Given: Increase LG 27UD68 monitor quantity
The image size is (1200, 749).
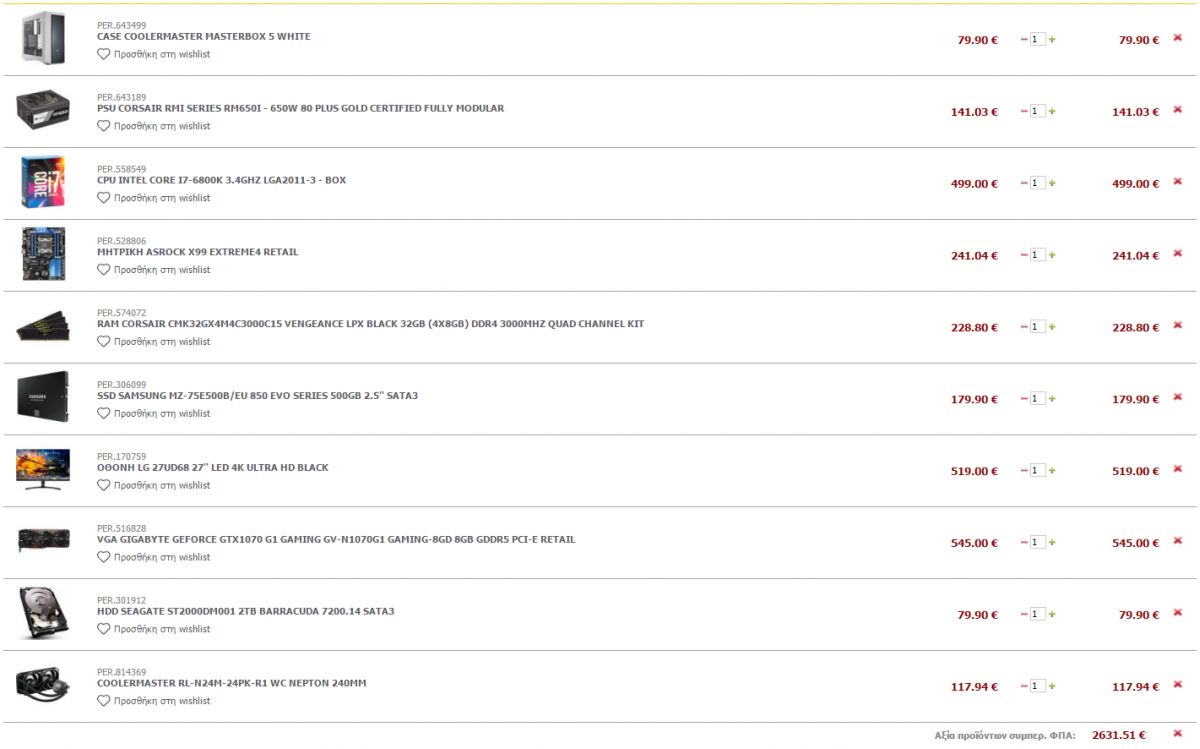Looking at the screenshot, I should tap(1052, 471).
